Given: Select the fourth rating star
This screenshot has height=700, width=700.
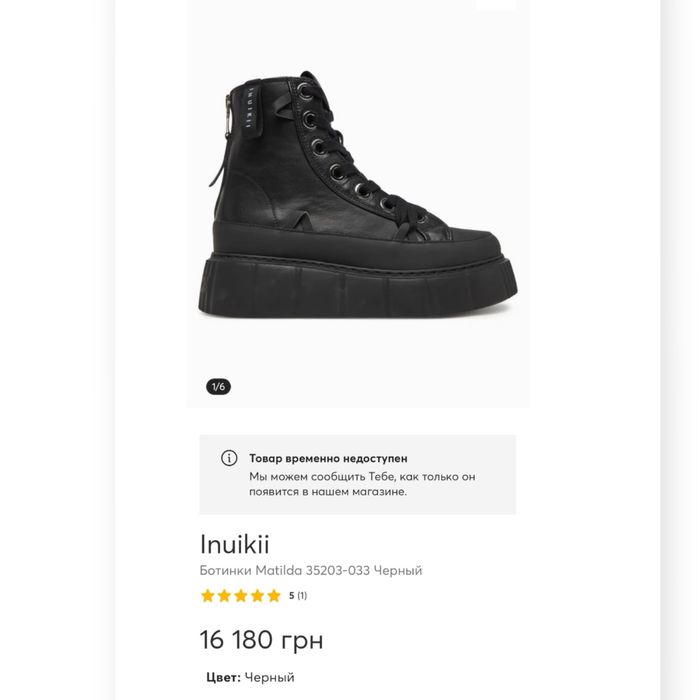Looking at the screenshot, I should [x=257, y=596].
